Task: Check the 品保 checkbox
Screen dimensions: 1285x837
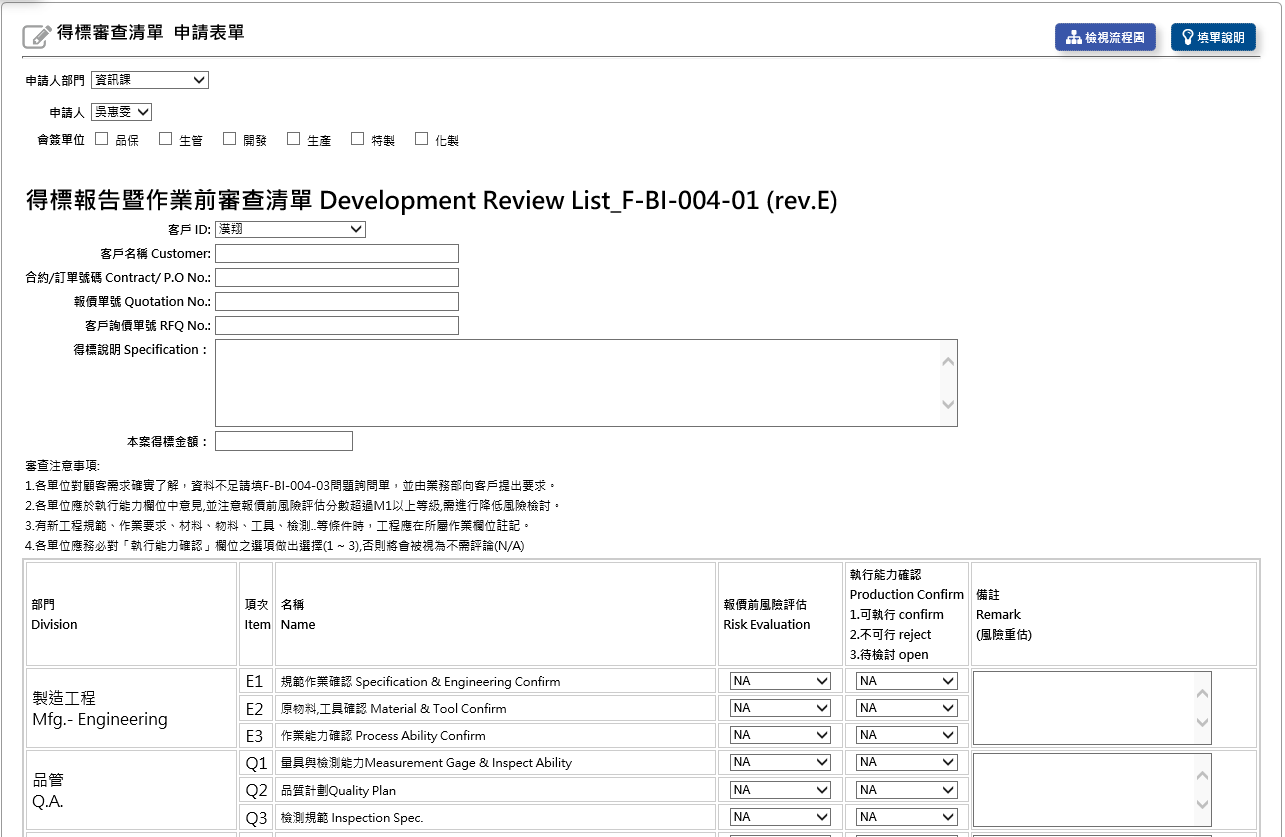Action: 101,139
